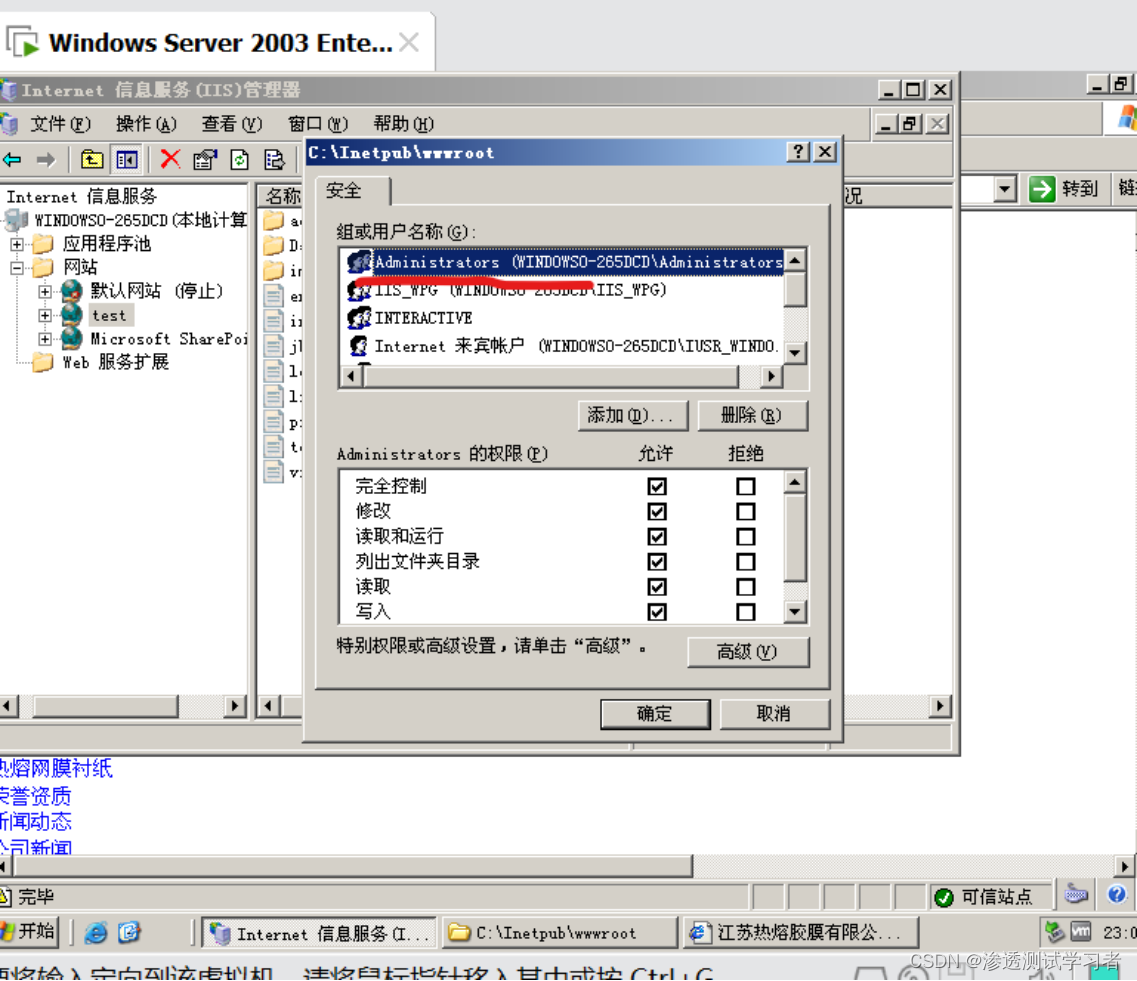The width and height of the screenshot is (1137, 981).
Task: Switch to 江苏热熔胶膜有限公司 taskbar window
Action: 801,932
